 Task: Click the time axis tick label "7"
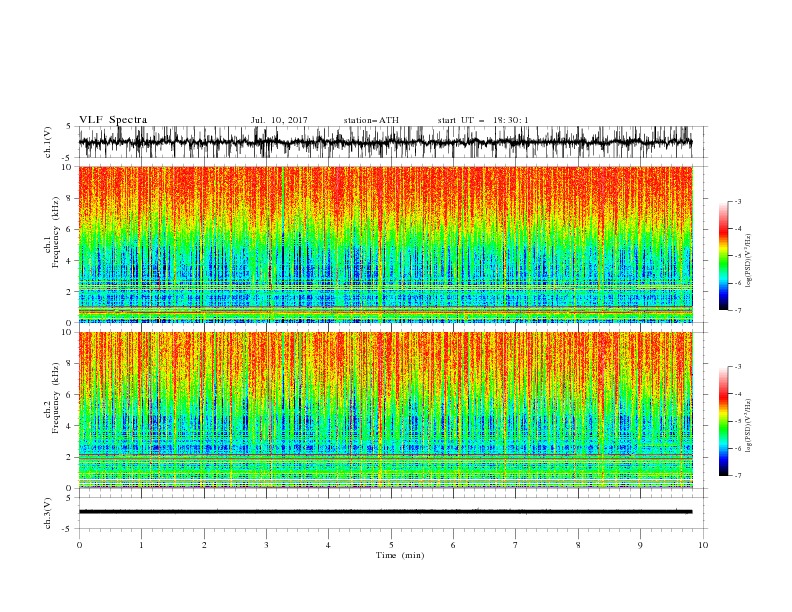(x=516, y=545)
